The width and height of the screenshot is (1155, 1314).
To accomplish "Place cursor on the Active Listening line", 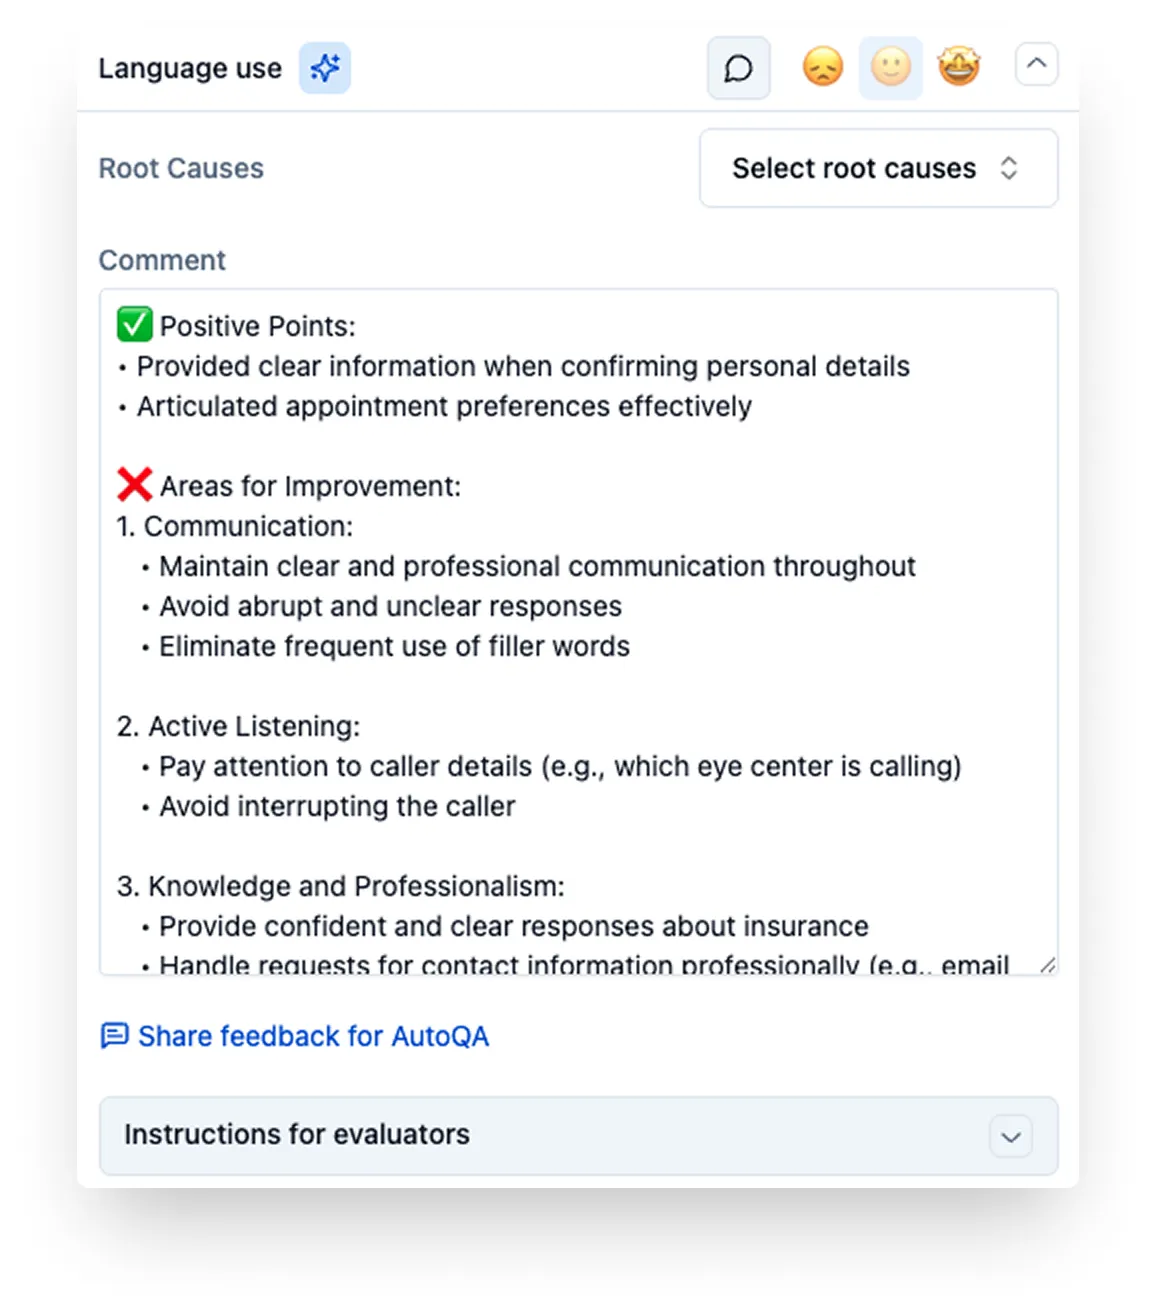I will (238, 726).
